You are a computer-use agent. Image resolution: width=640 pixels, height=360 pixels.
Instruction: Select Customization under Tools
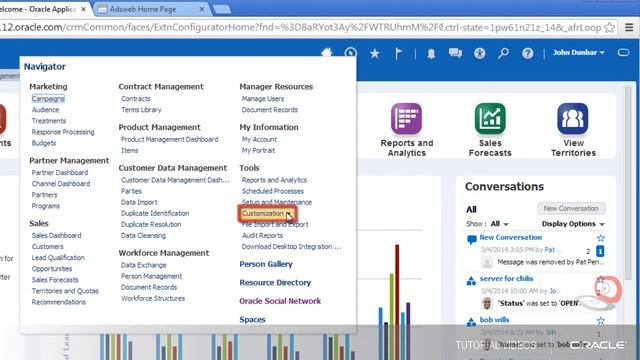(x=263, y=213)
